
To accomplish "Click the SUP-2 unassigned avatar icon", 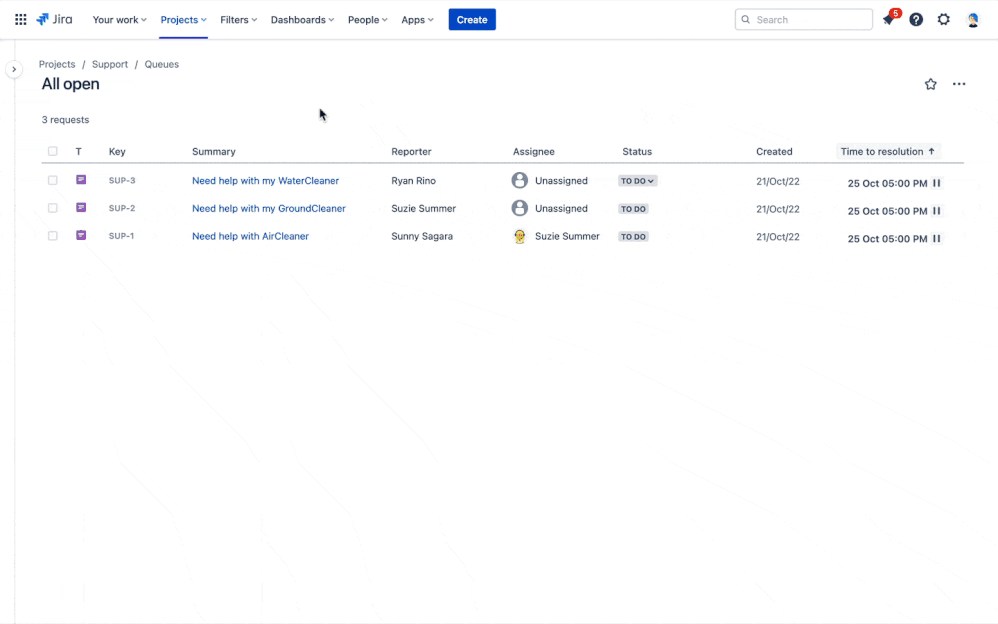I will pyautogui.click(x=519, y=208).
